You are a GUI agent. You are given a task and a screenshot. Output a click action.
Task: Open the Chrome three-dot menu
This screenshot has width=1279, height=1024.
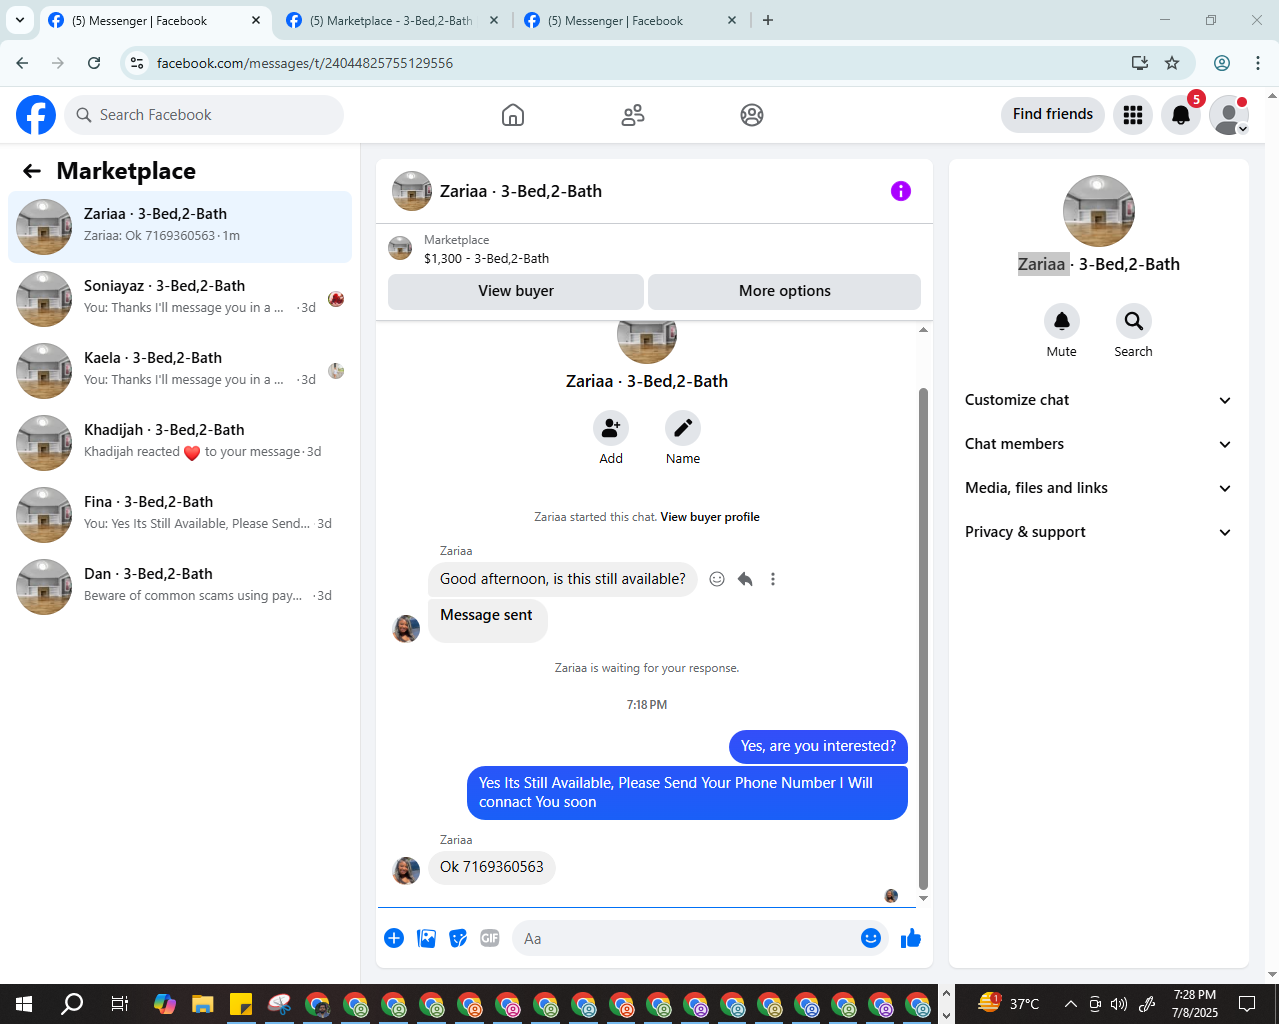click(1258, 63)
